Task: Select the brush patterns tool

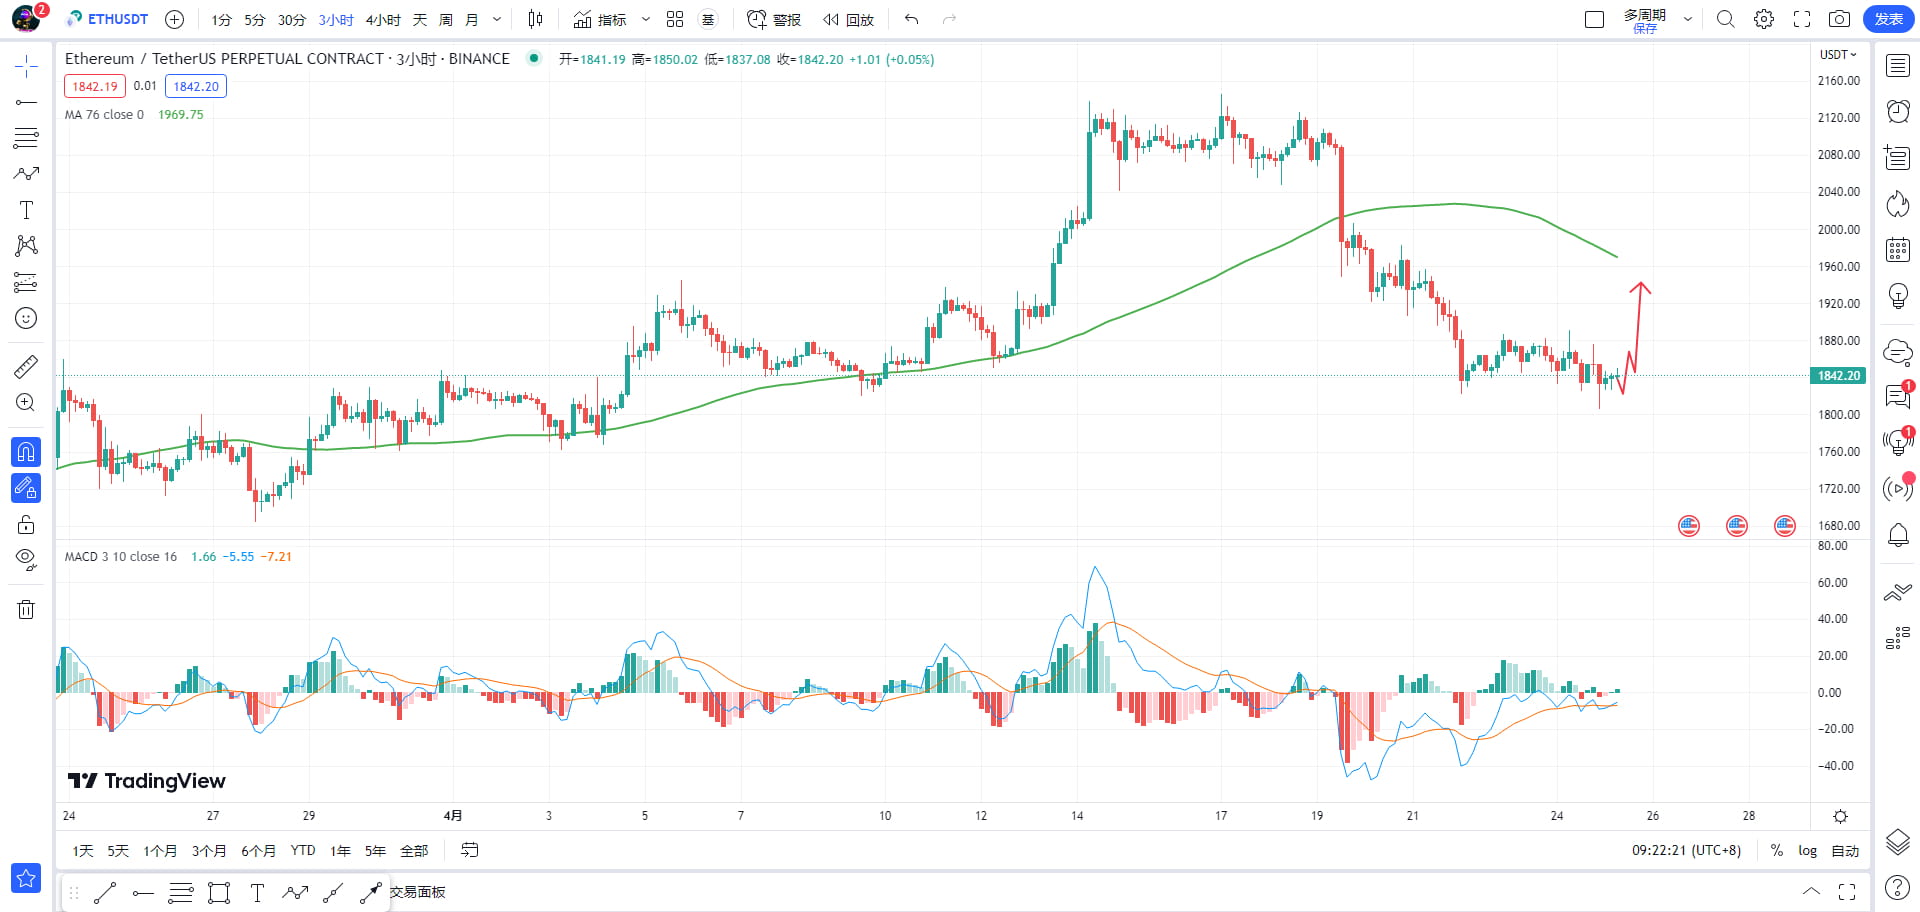Action: 26,174
